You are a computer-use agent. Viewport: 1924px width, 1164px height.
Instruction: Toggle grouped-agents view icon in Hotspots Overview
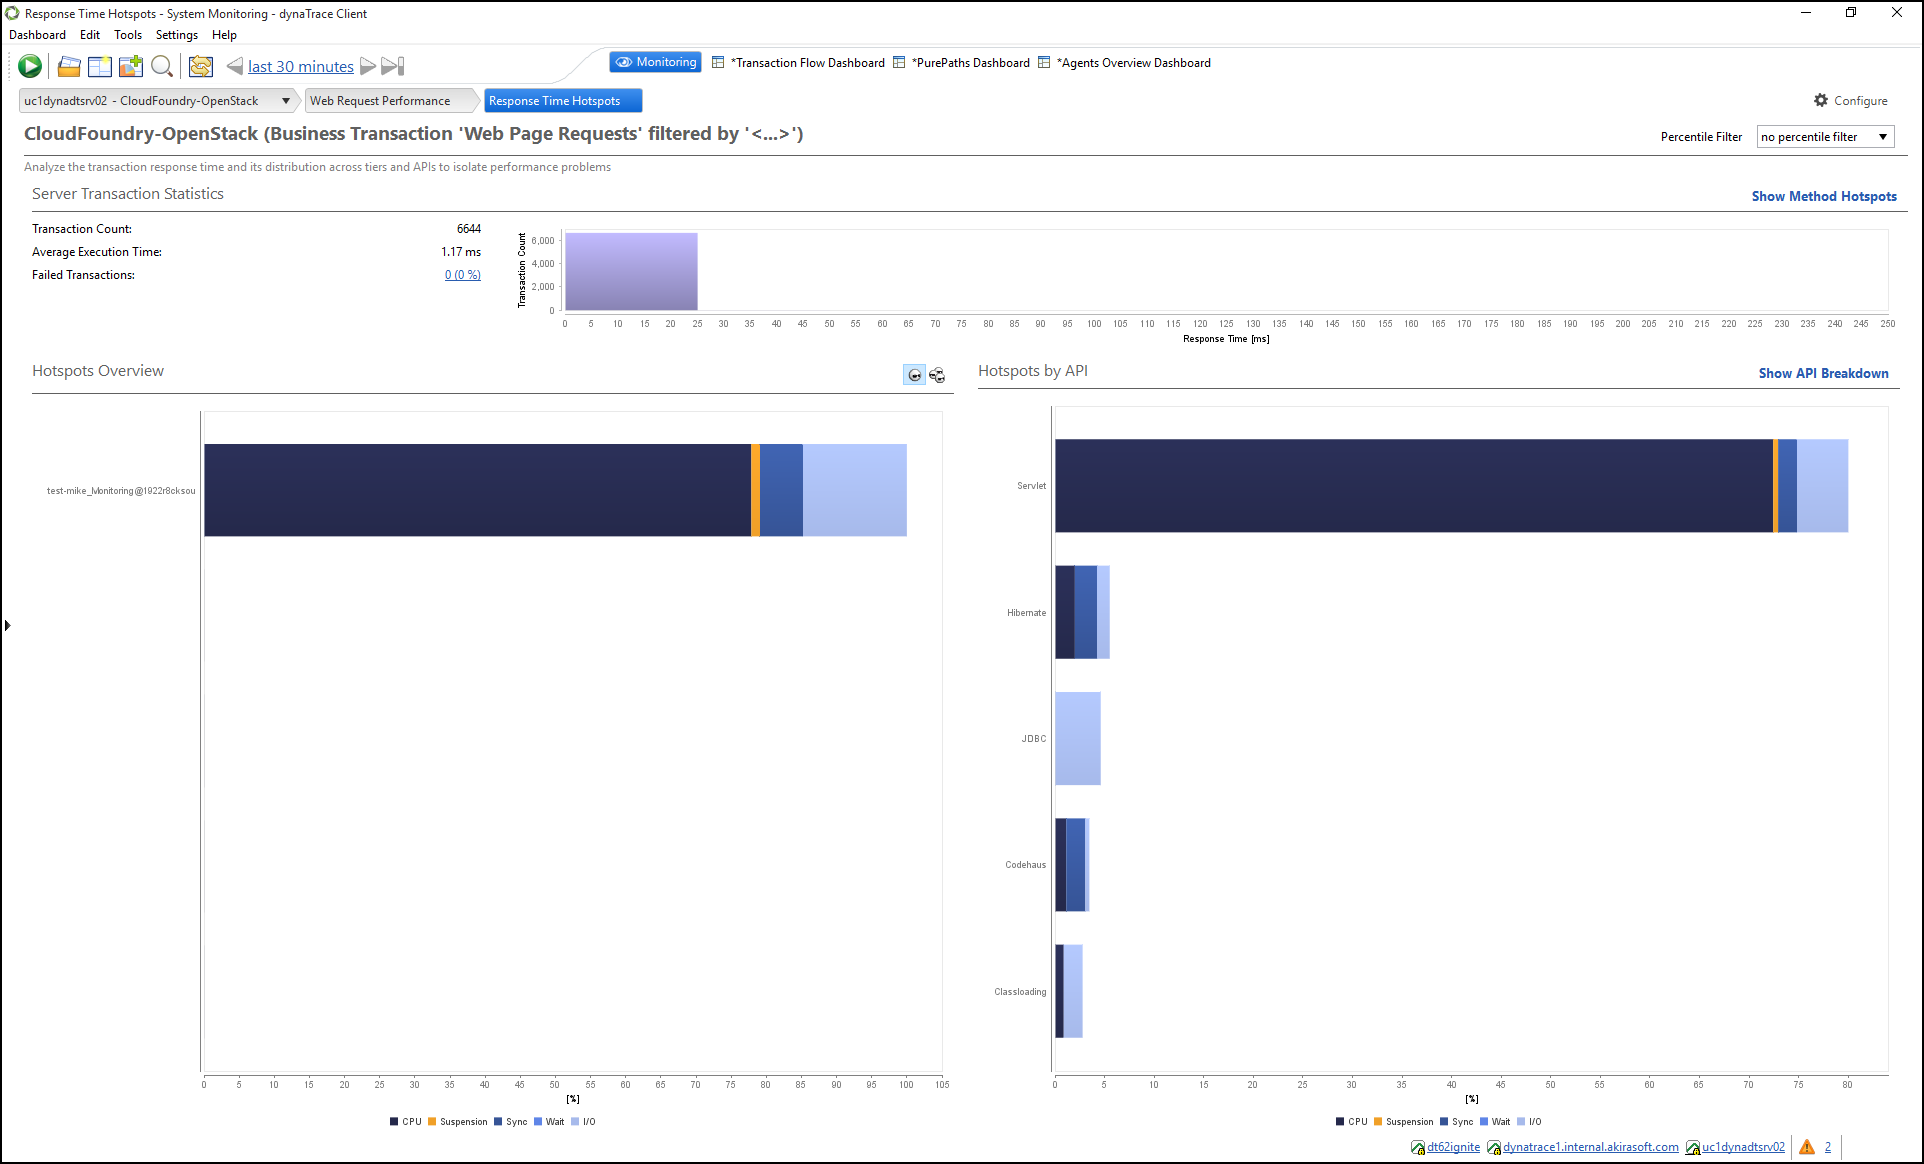(937, 375)
